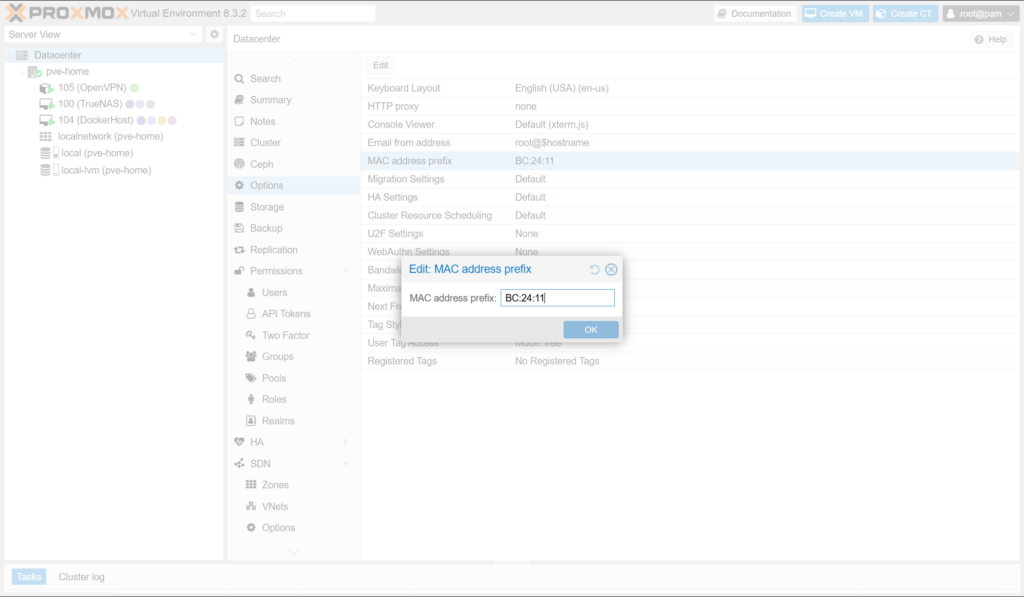Switch to the Cluster log tab
This screenshot has height=597, width=1024.
click(x=81, y=577)
